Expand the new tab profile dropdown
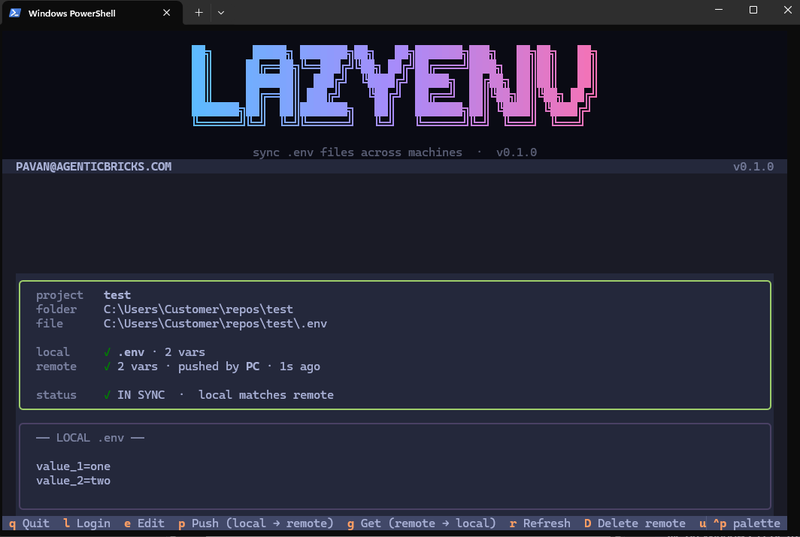The height and width of the screenshot is (537, 800). 221,13
